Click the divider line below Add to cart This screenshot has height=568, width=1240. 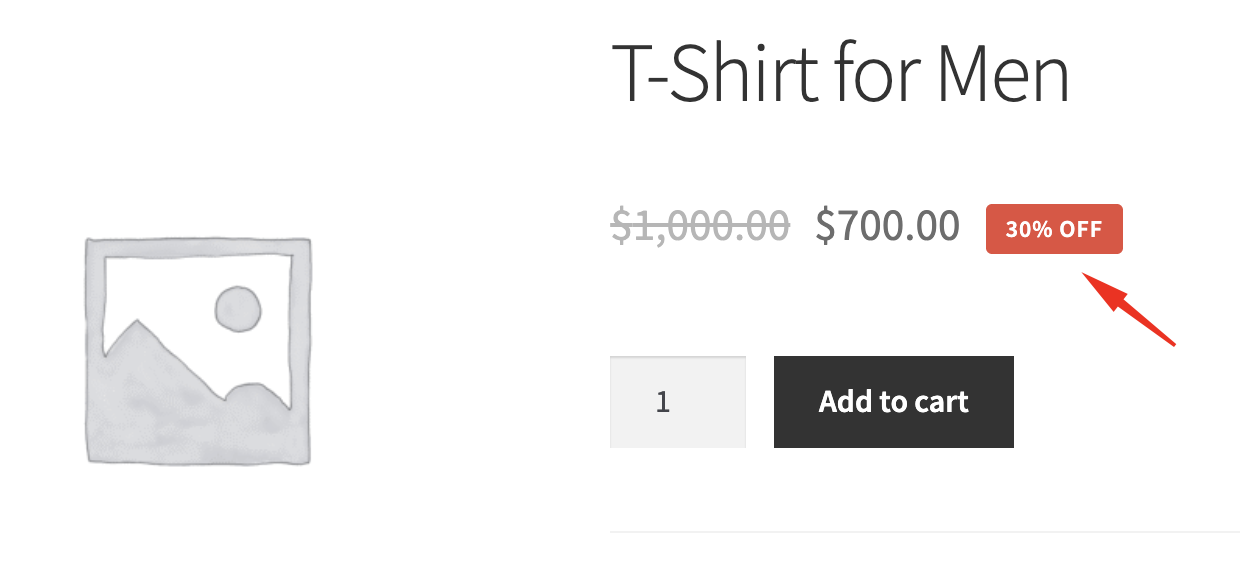point(924,532)
